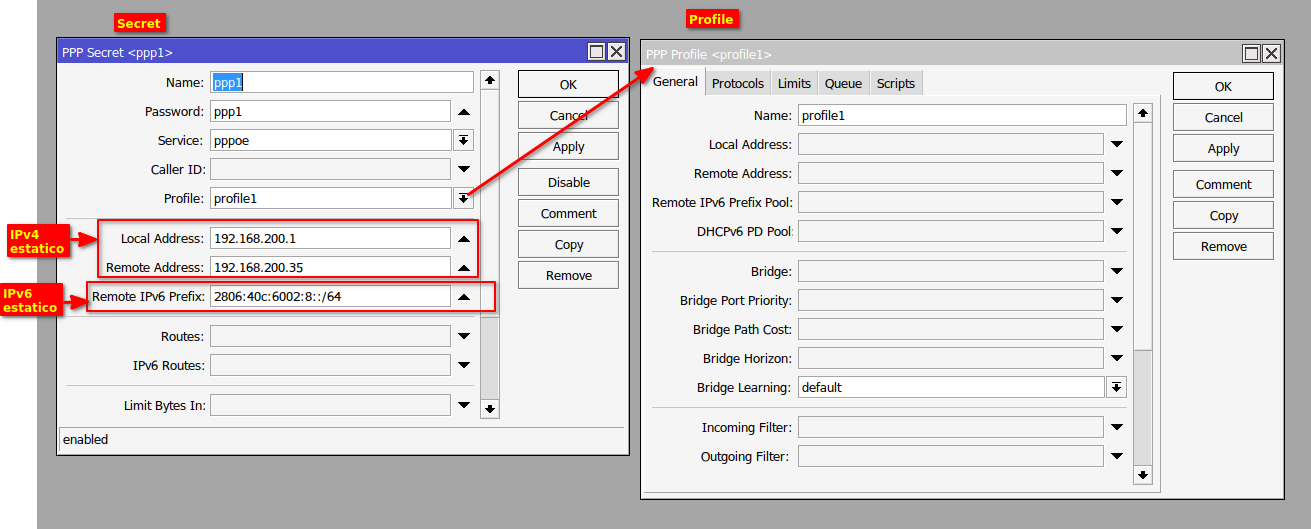
Task: Expand the DHCPv6 PD Pool field
Action: [x=1117, y=232]
